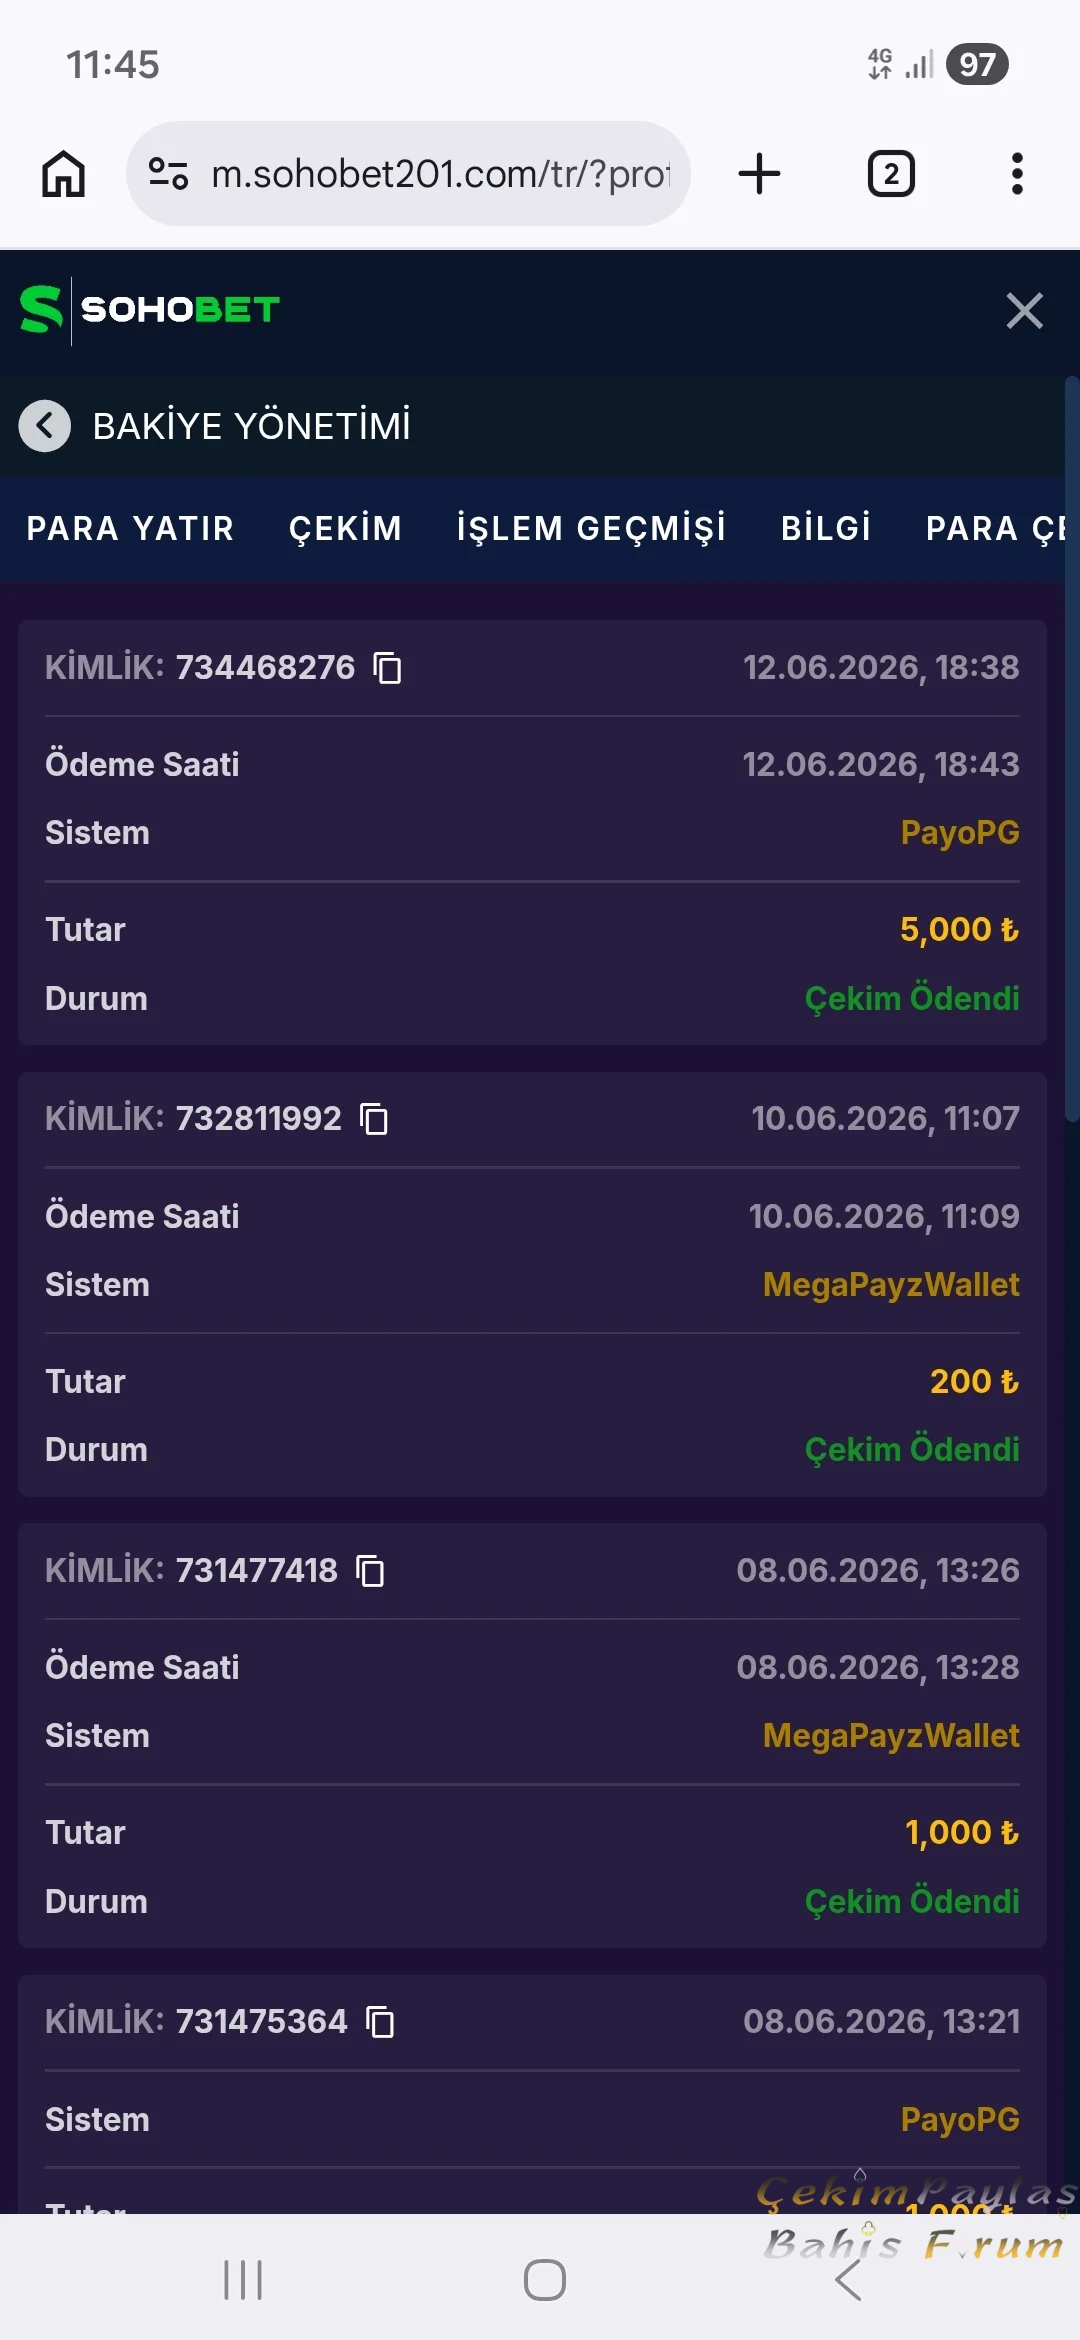1080x2340 pixels.
Task: Switch to the PARA YATIR tab
Action: click(130, 528)
